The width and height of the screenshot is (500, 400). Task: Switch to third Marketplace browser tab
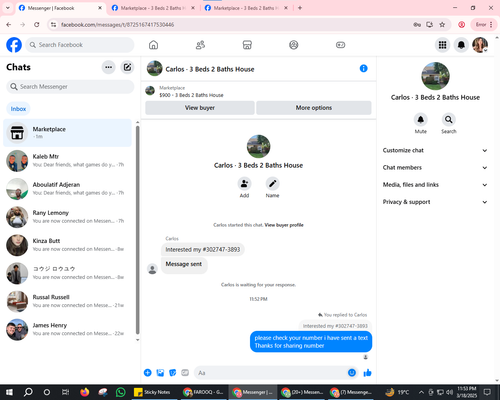click(246, 8)
